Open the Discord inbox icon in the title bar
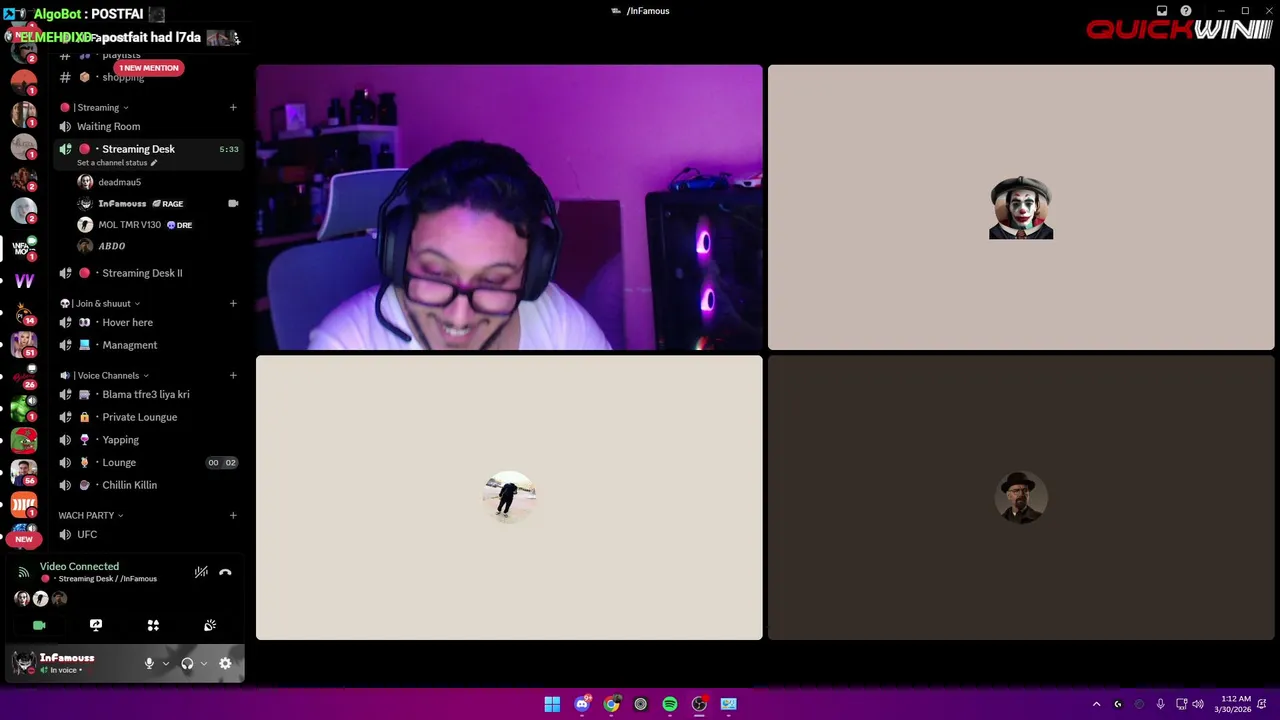Viewport: 1280px width, 720px height. pos(1162,11)
